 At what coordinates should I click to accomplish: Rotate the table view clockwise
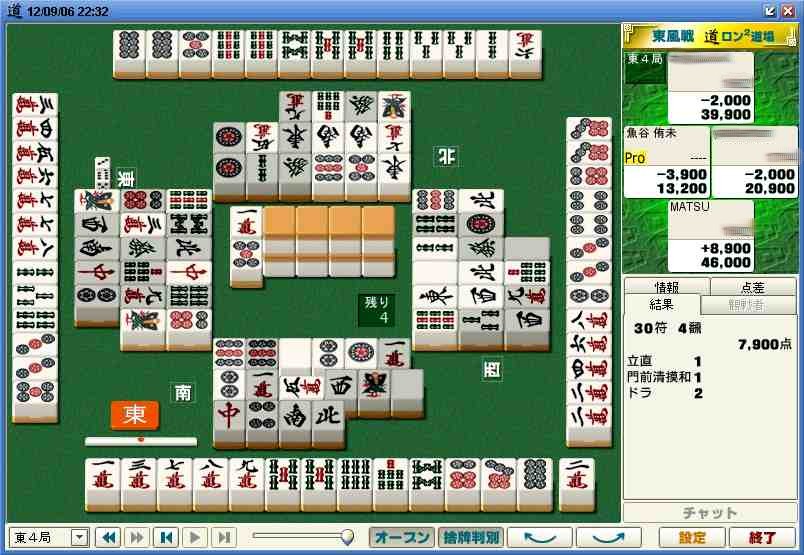[609, 538]
